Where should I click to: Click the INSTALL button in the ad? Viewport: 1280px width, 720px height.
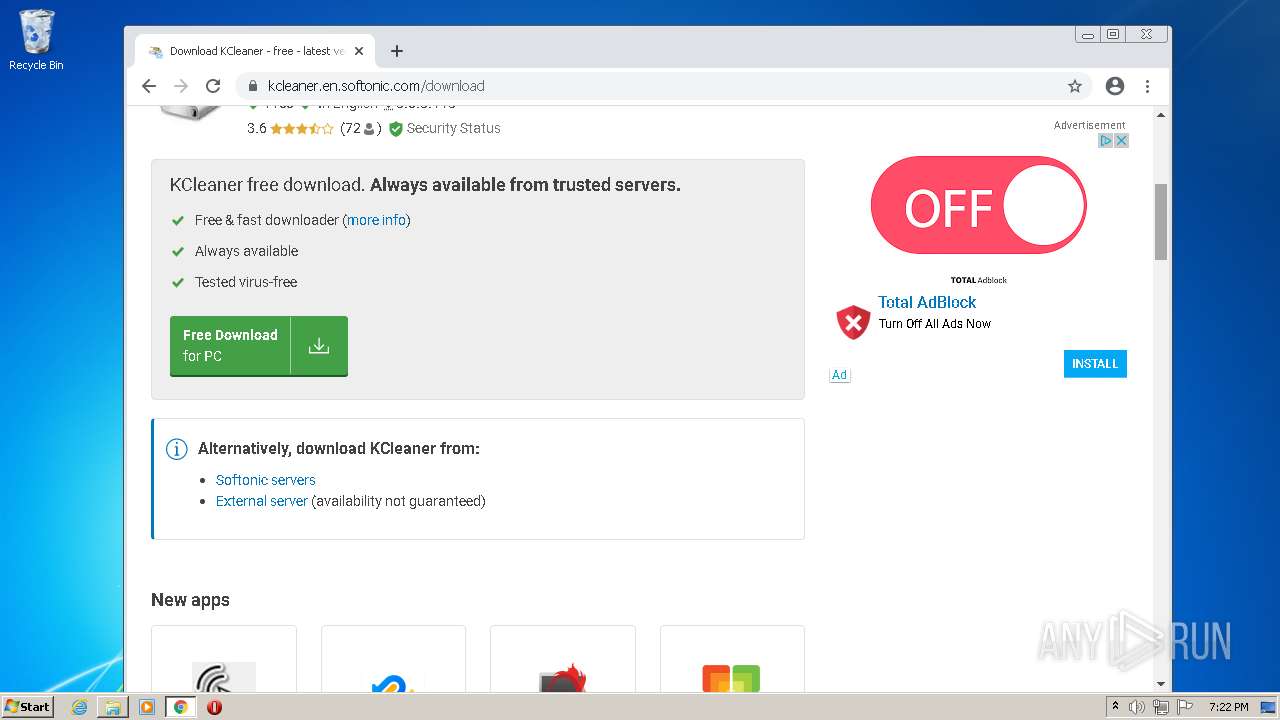tap(1095, 364)
